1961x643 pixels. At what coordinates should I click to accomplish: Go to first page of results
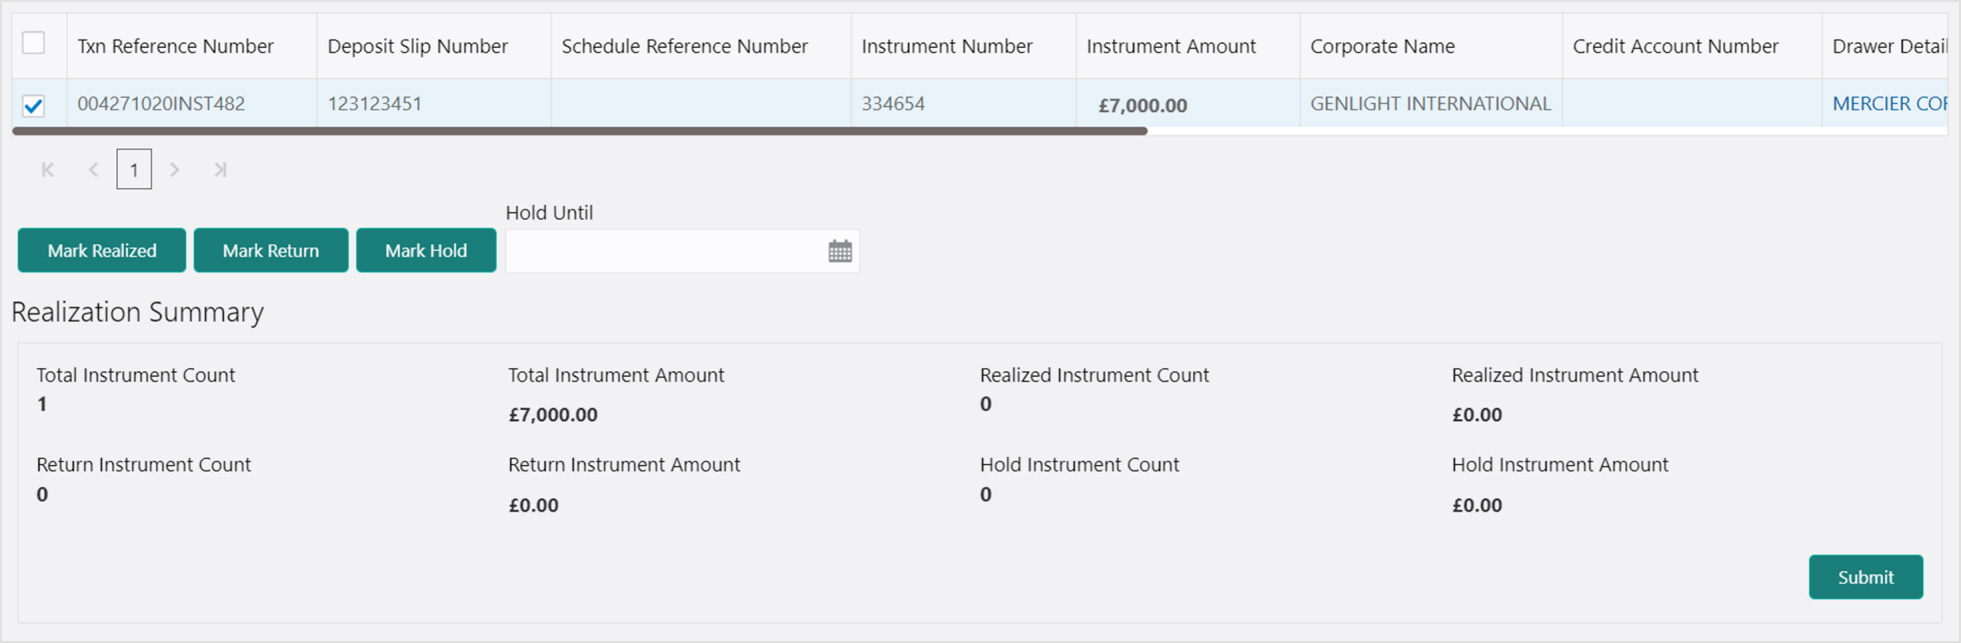coord(48,170)
